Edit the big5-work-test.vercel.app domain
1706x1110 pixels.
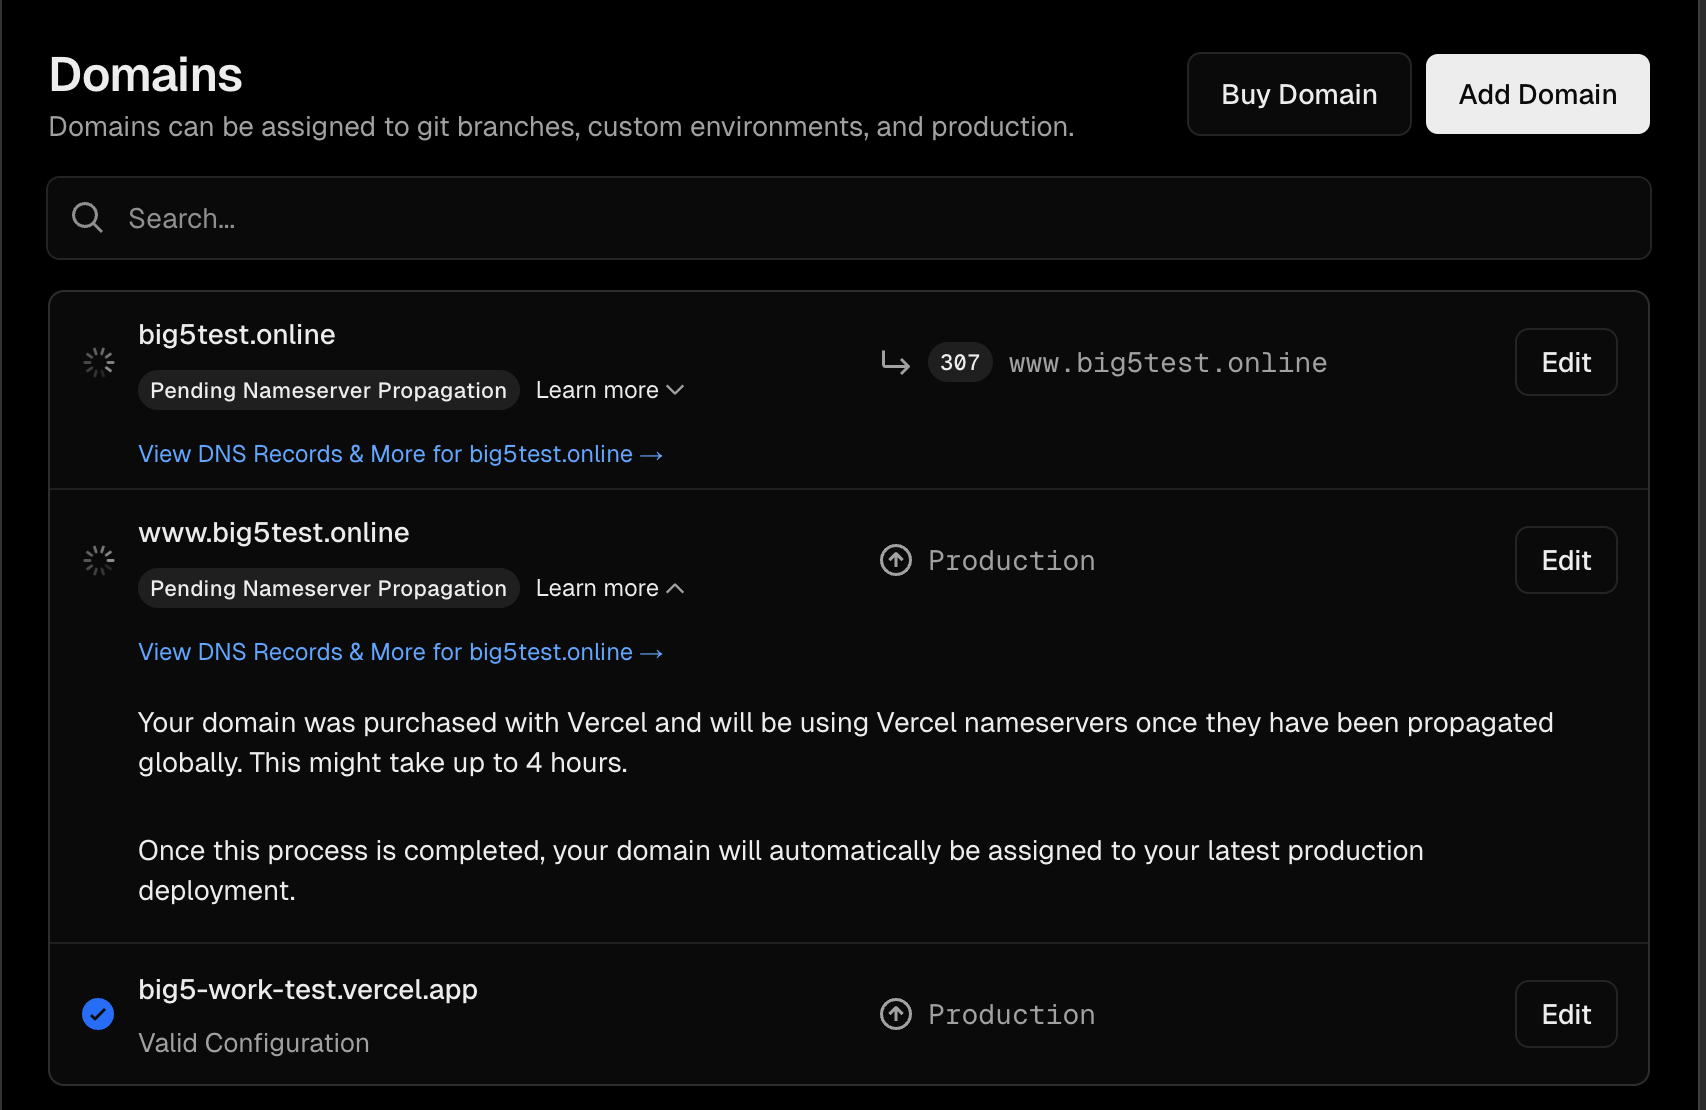point(1566,1014)
